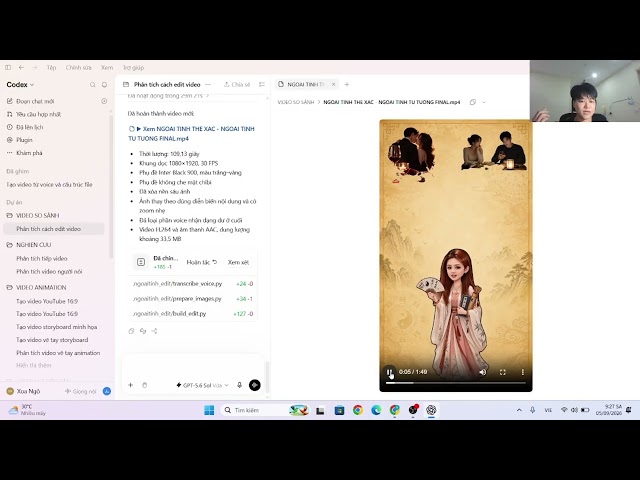Open Phân tích video vẽ tay animation
The width and height of the screenshot is (640, 480).
(58, 353)
